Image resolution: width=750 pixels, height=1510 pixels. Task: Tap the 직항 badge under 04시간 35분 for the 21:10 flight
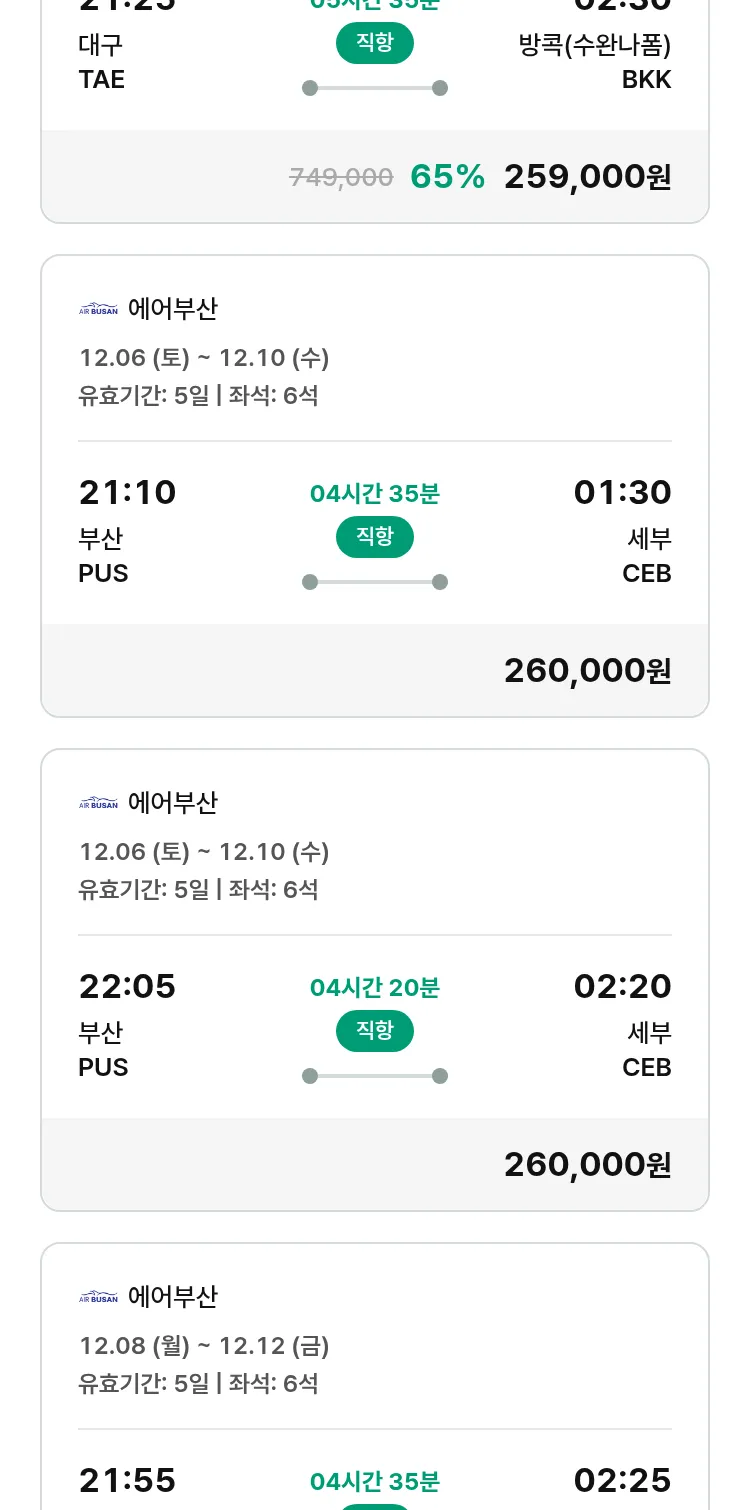click(375, 537)
